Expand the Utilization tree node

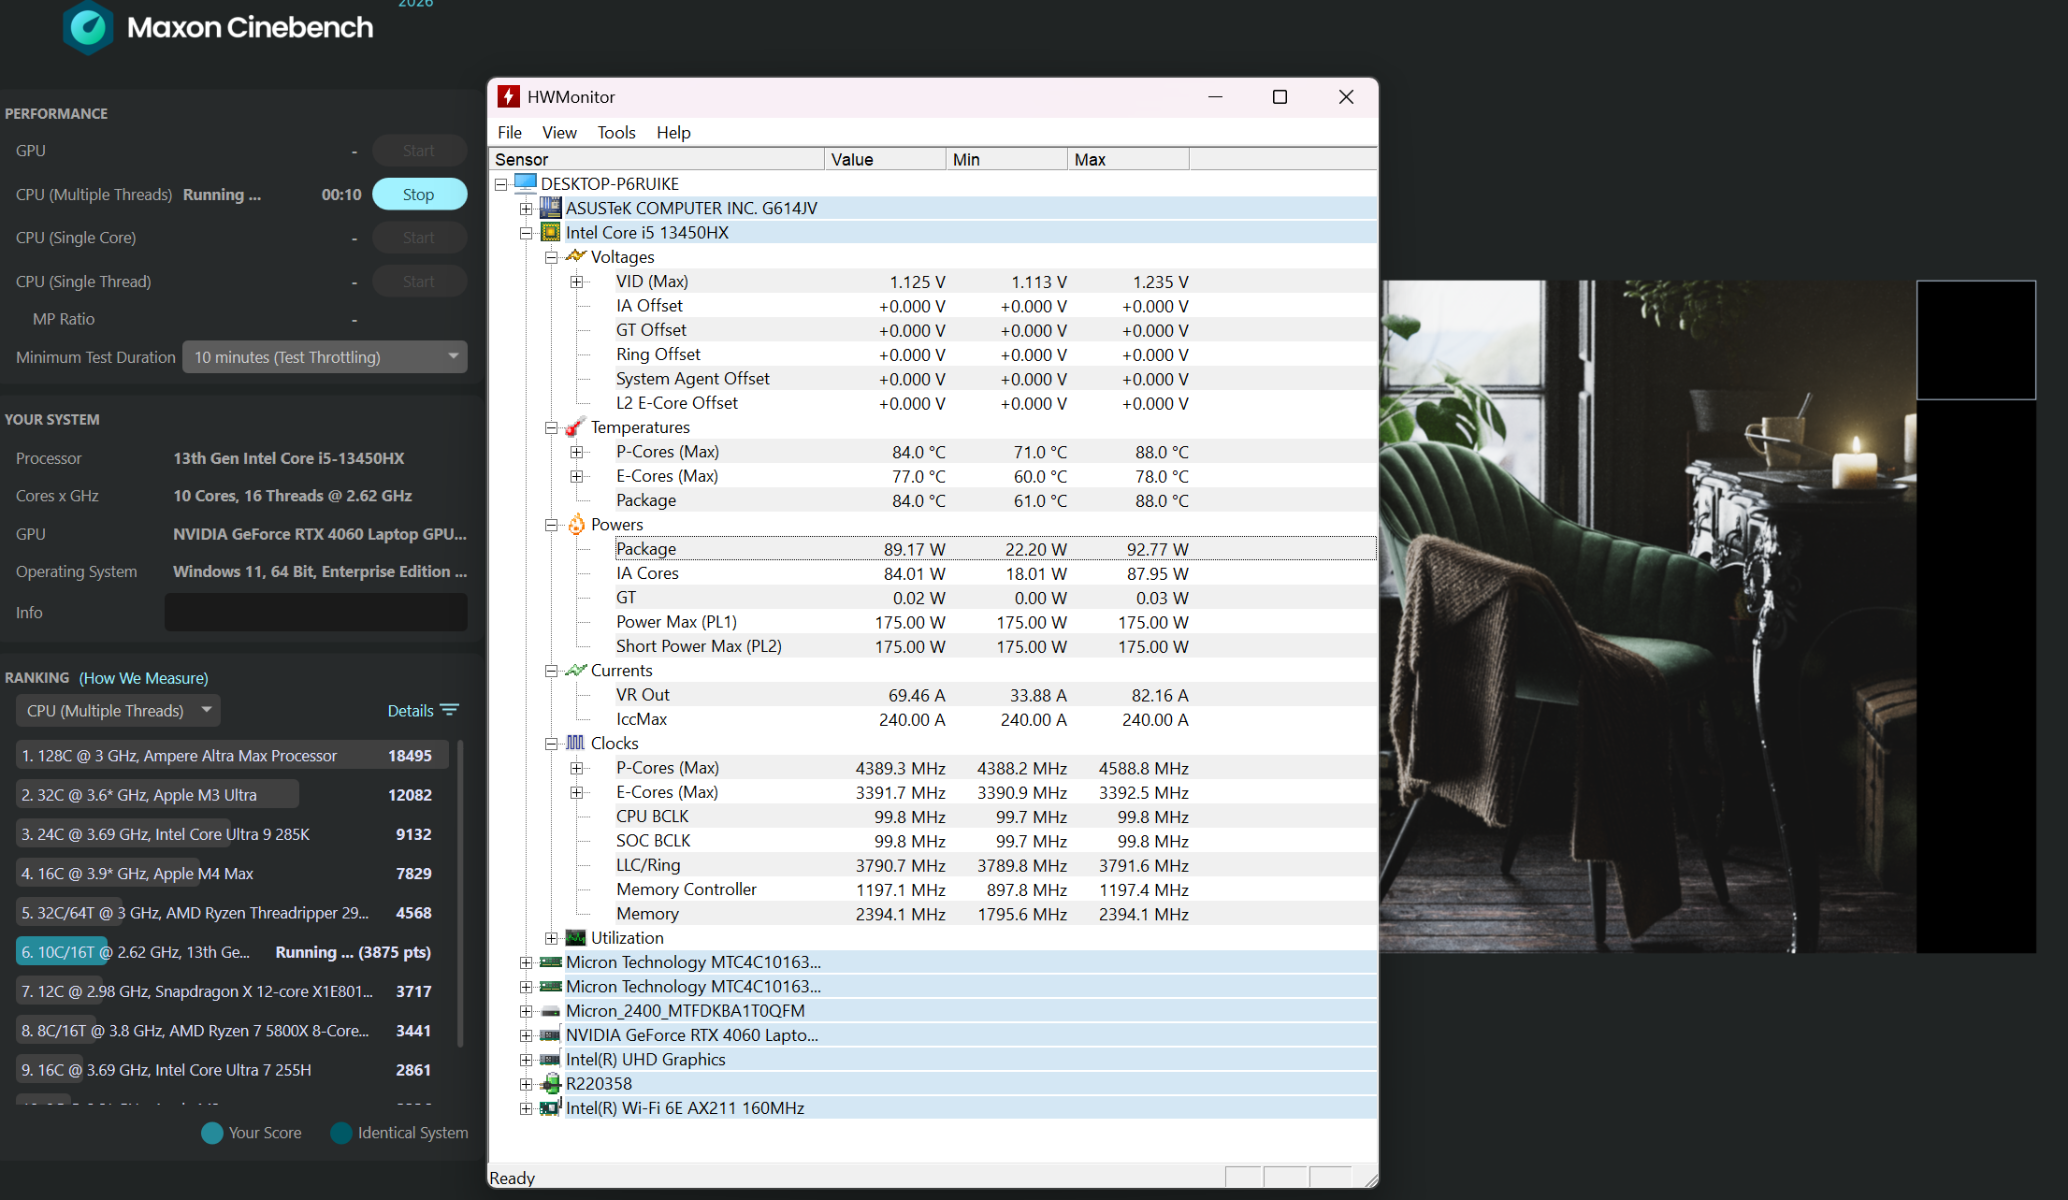coord(551,938)
